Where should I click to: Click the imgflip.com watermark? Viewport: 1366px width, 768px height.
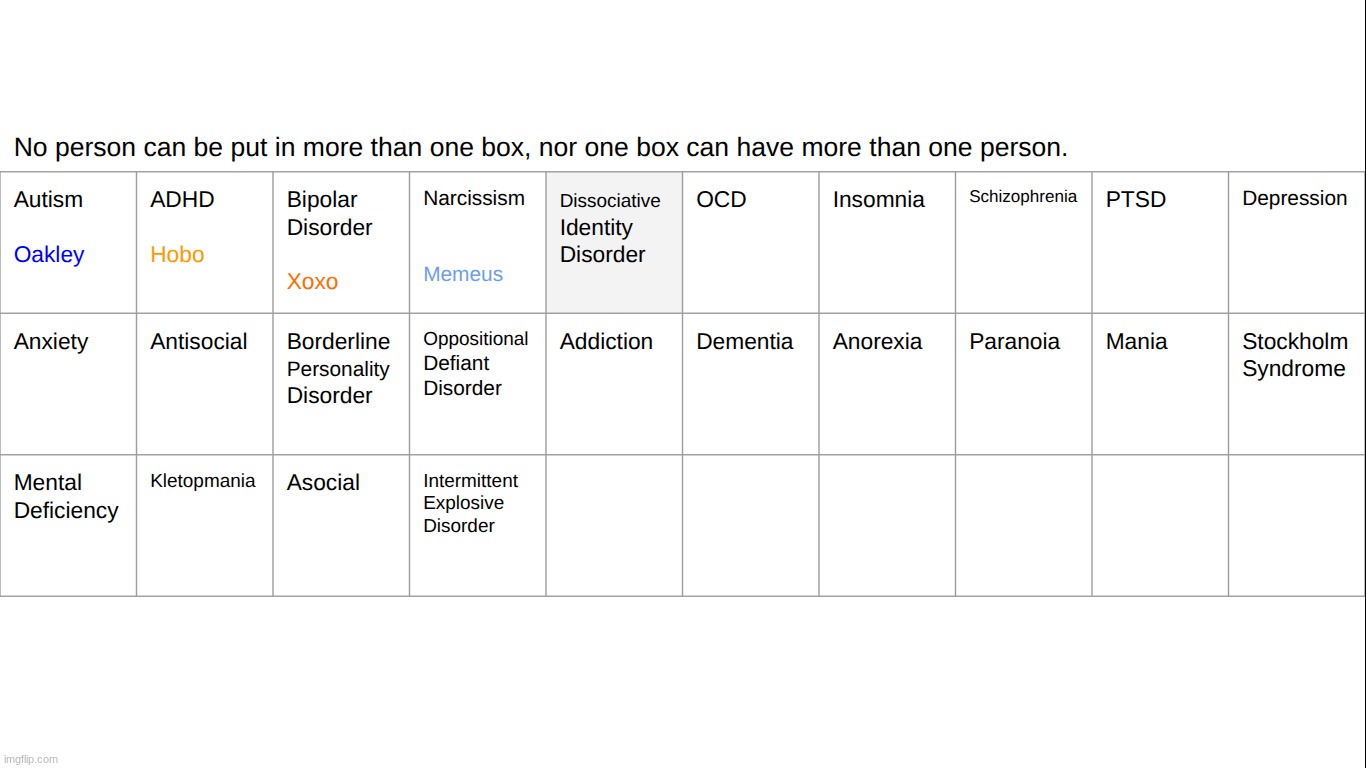31,759
